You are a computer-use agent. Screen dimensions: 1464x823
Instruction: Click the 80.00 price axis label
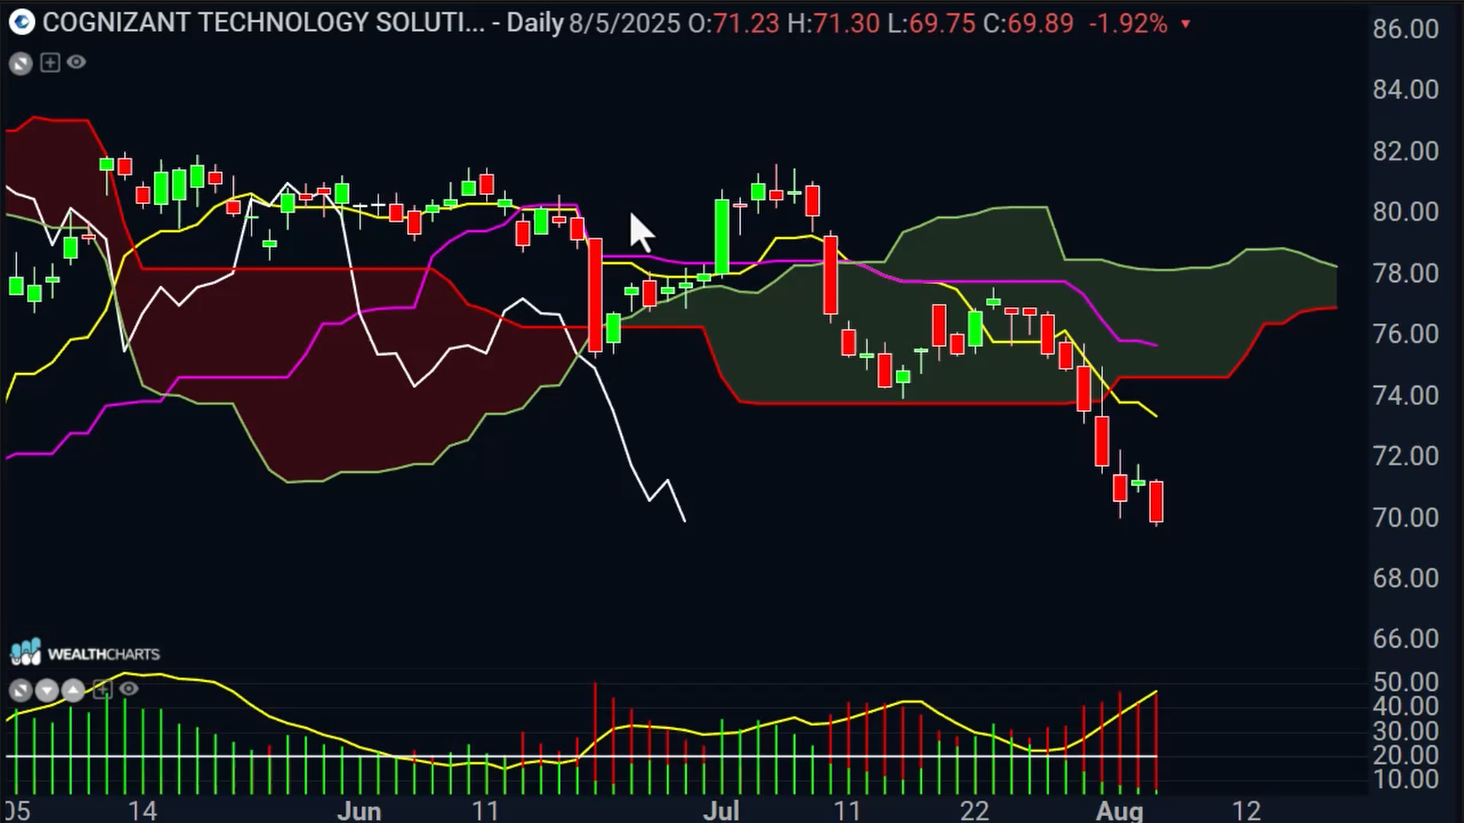[x=1406, y=211]
